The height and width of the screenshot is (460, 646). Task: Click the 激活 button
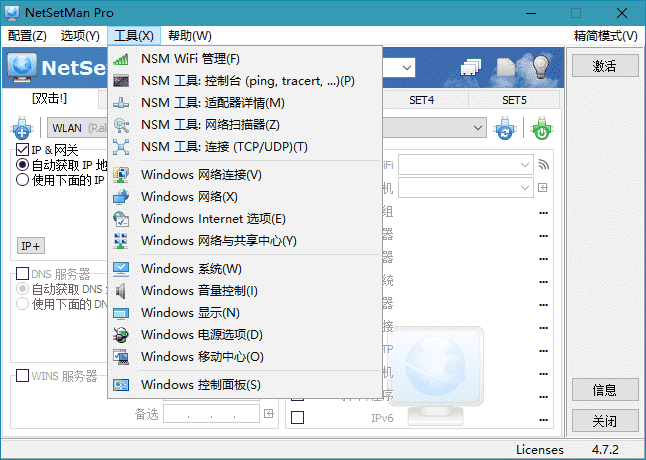[x=604, y=66]
